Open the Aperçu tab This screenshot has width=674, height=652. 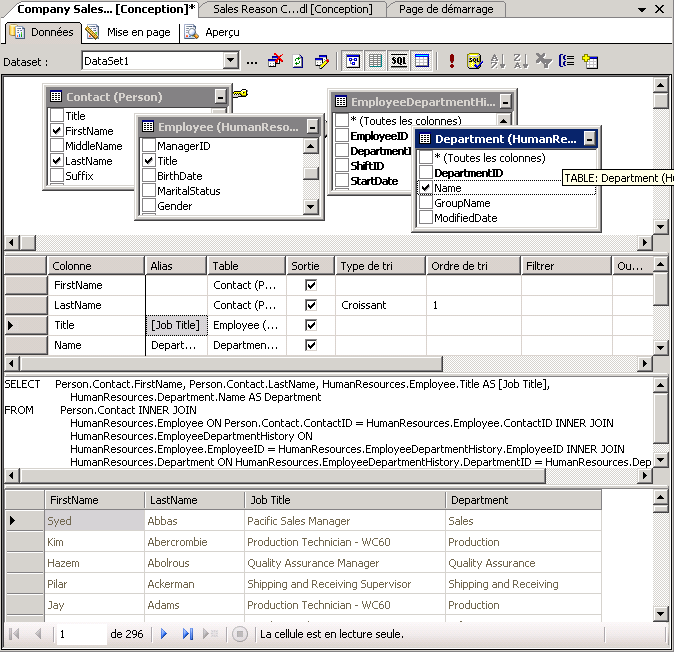[x=212, y=32]
